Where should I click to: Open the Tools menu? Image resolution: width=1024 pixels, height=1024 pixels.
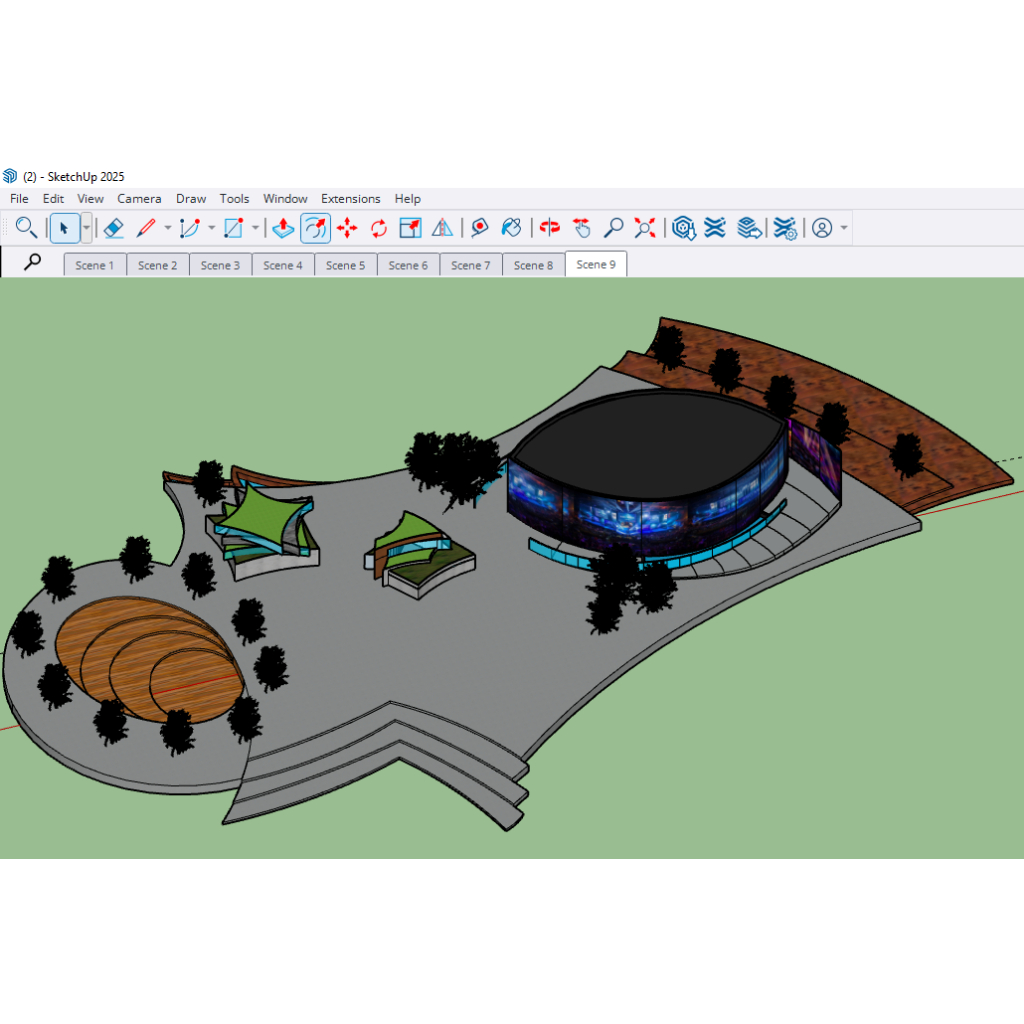[234, 199]
